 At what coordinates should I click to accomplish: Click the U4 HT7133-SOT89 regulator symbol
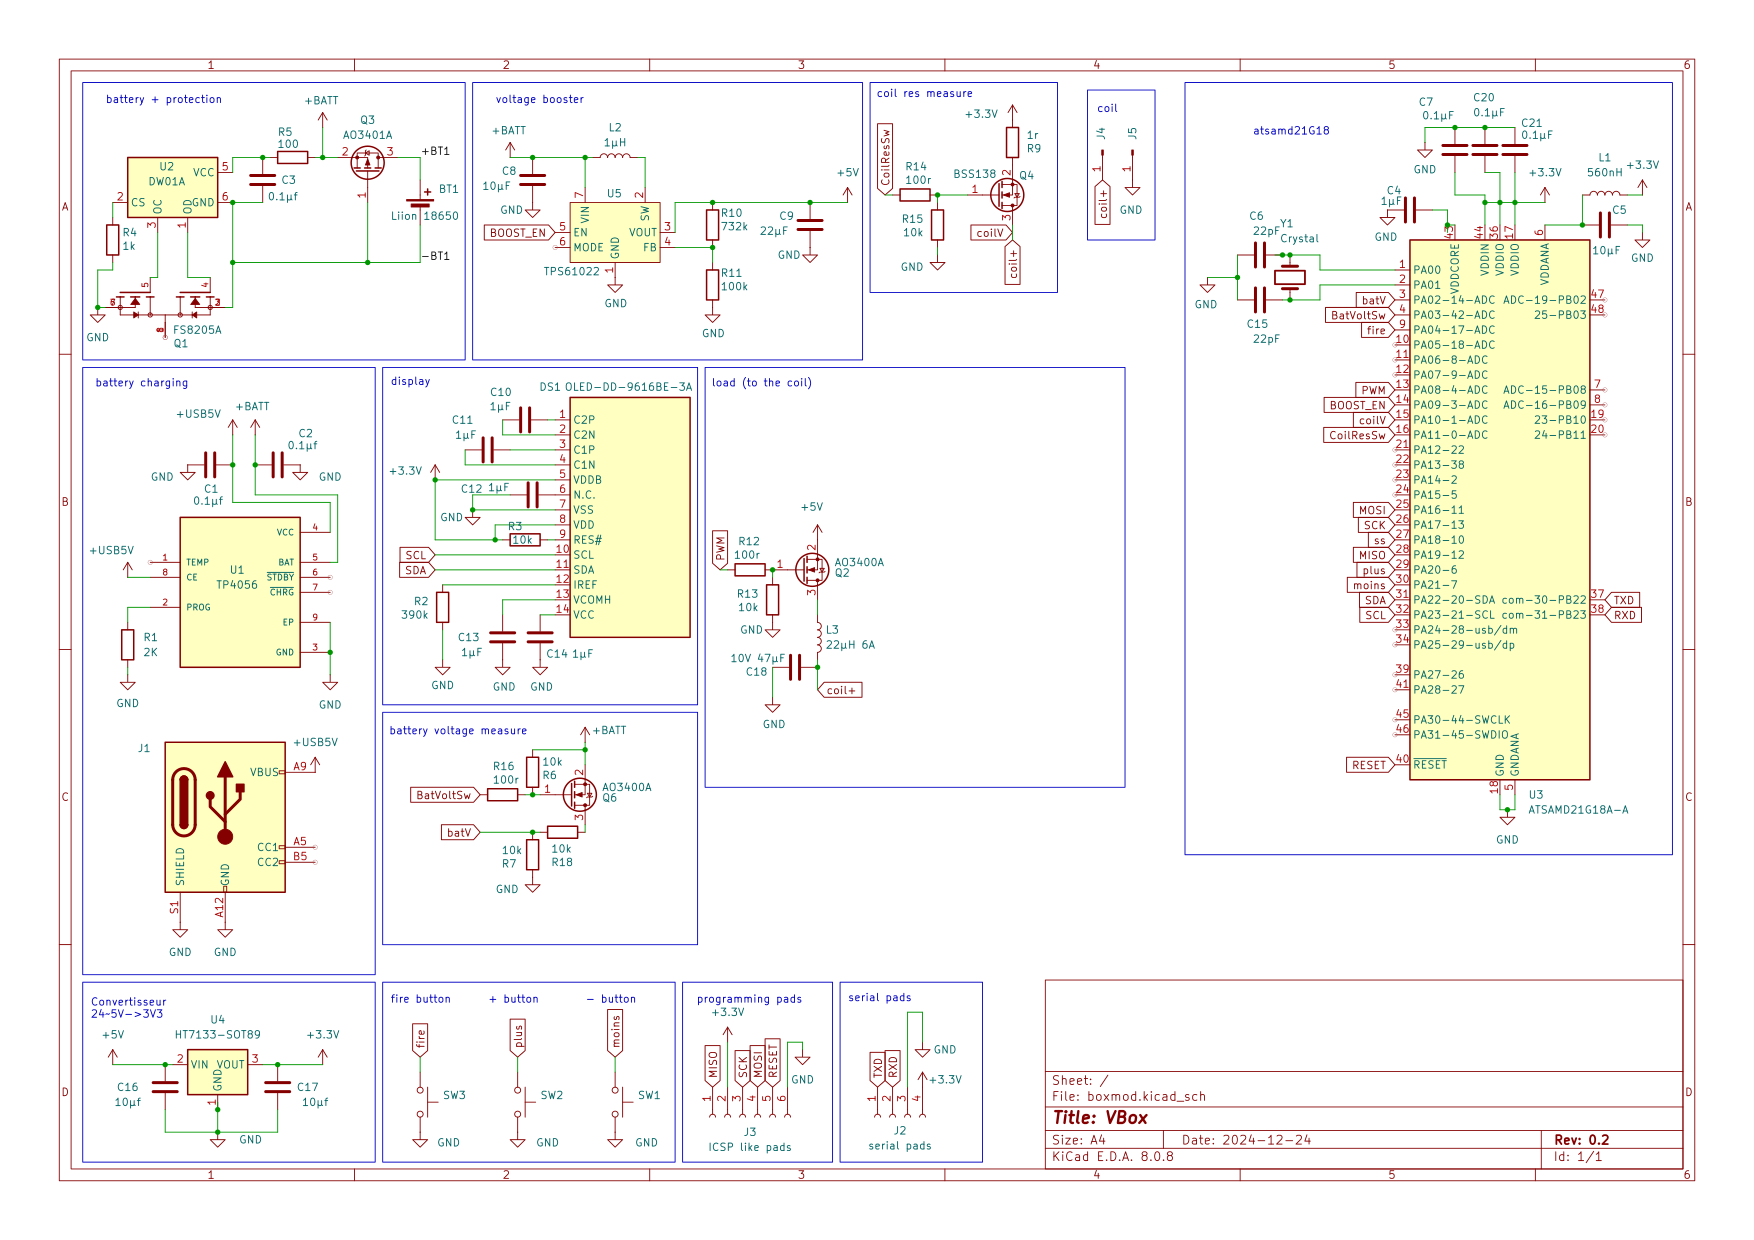tap(217, 1072)
